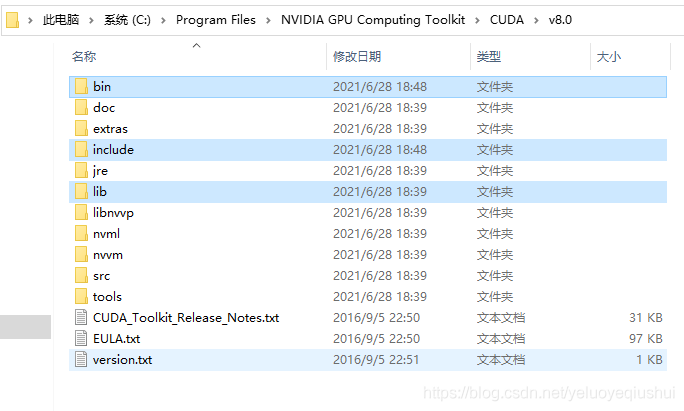The image size is (684, 411).
Task: Click the lib folder icon
Action: pos(81,191)
